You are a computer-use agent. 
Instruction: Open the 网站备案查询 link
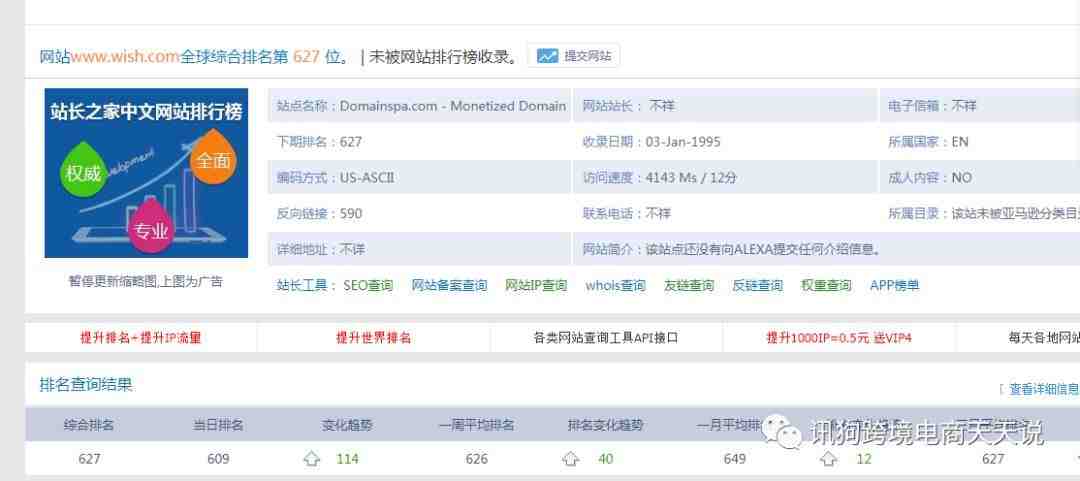[449, 285]
